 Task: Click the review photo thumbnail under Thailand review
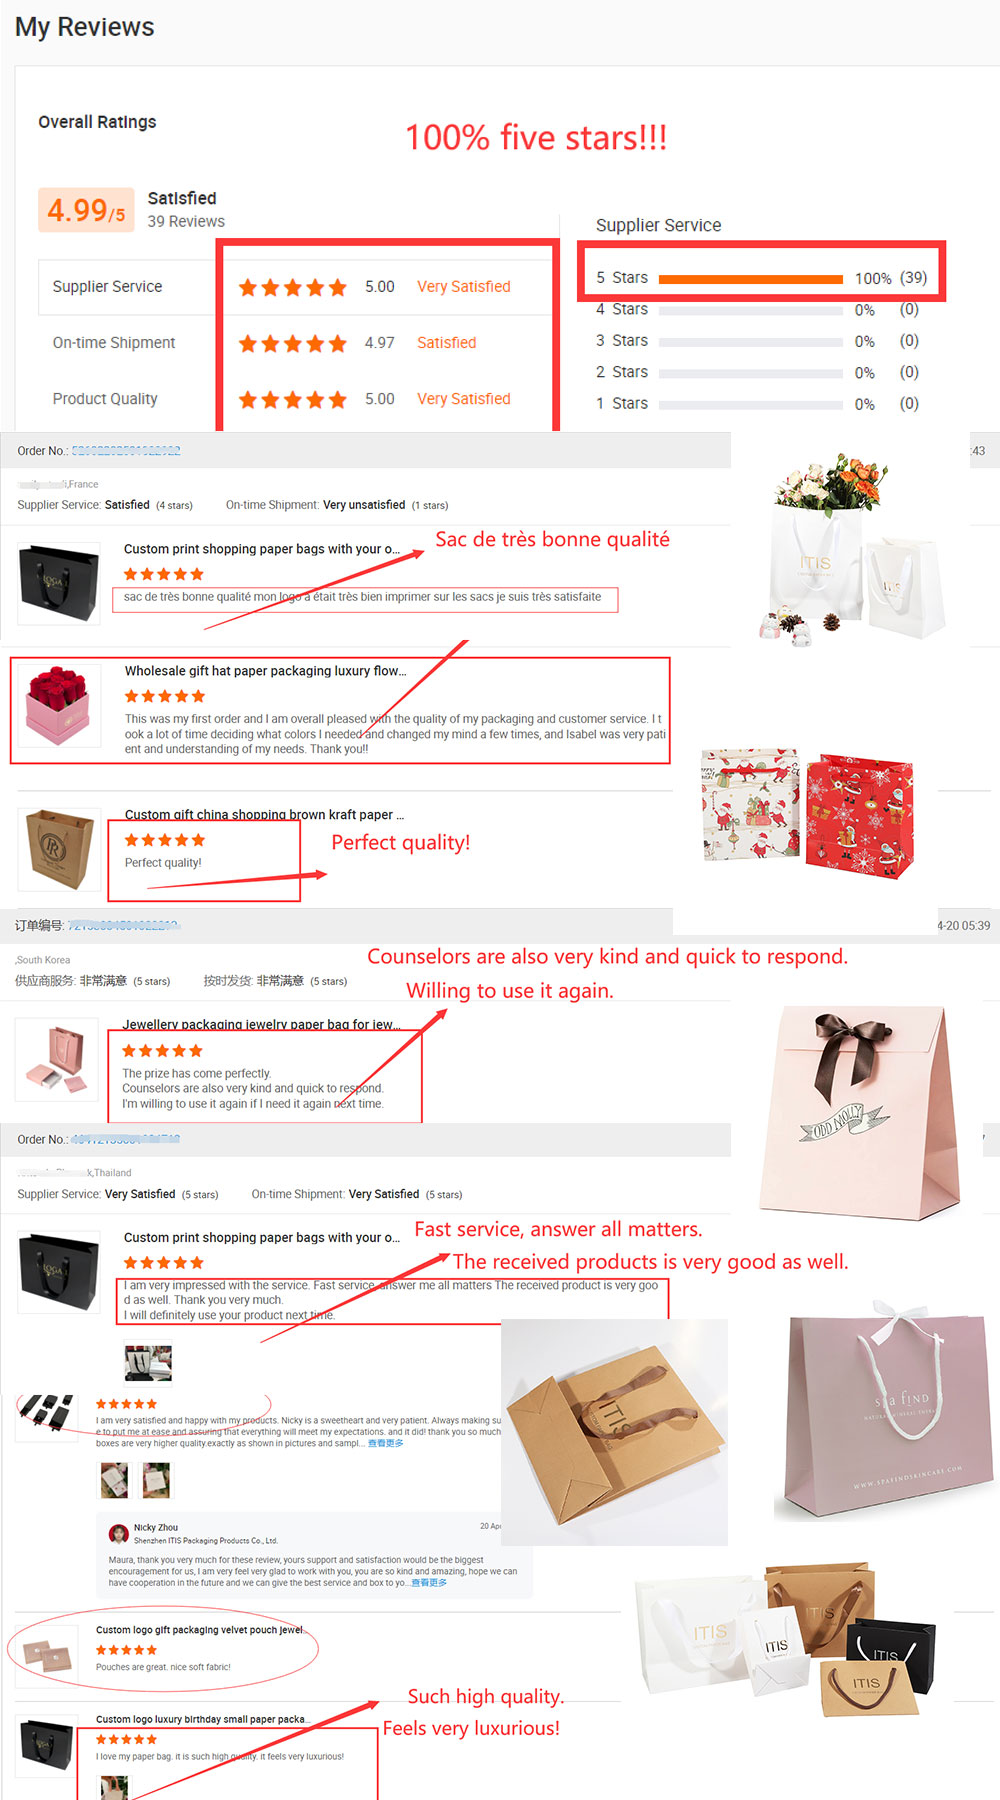coord(148,1362)
